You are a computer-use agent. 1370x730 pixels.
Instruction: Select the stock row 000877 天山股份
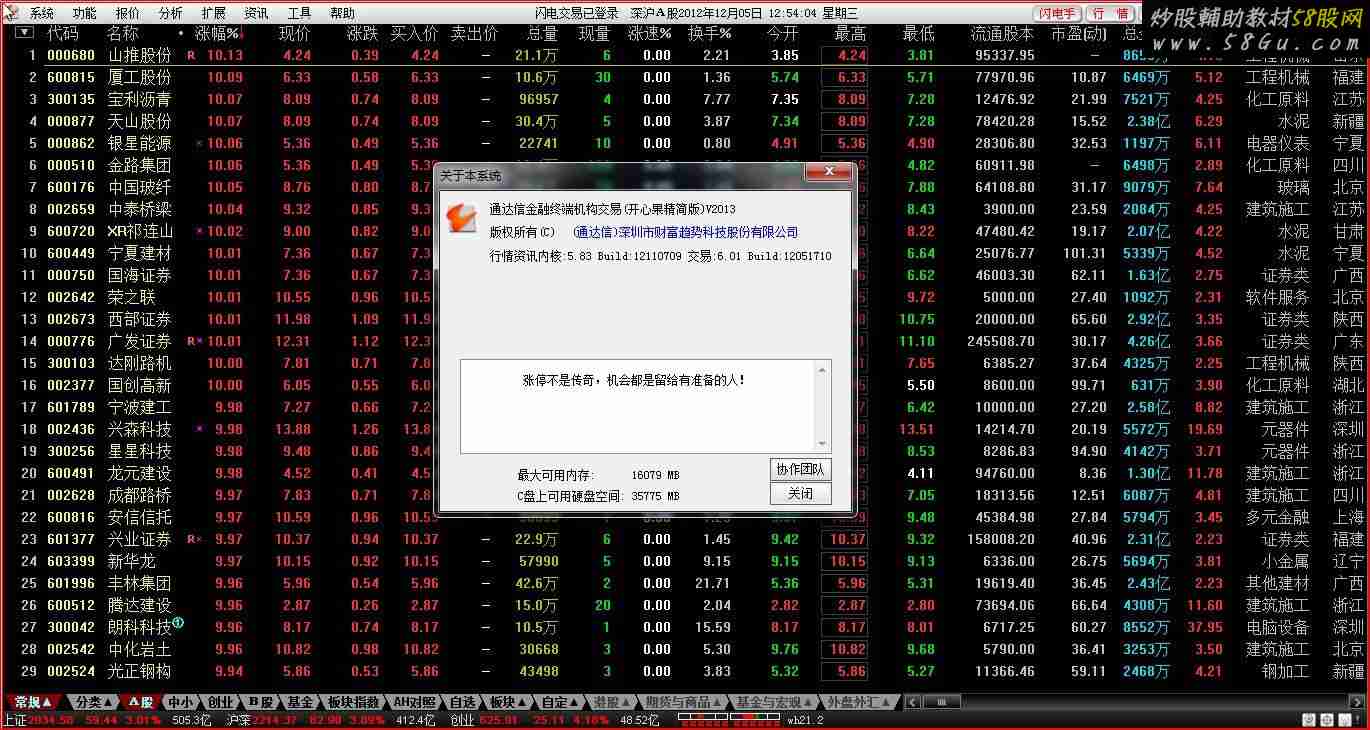coord(685,121)
